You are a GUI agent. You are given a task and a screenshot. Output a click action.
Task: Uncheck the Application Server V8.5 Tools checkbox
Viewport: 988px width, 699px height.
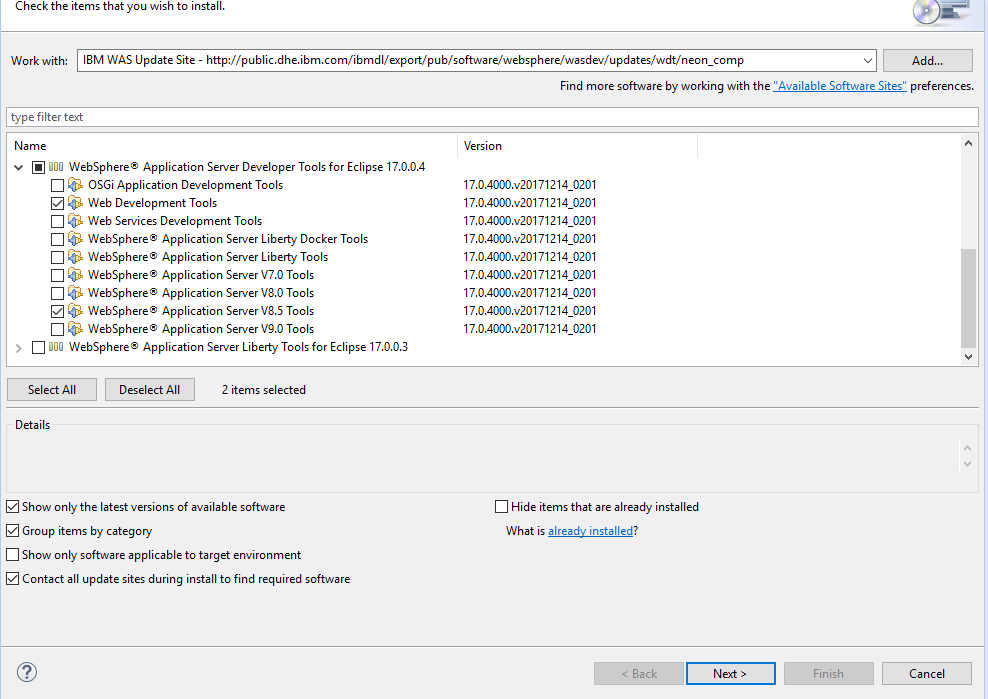pyautogui.click(x=57, y=311)
